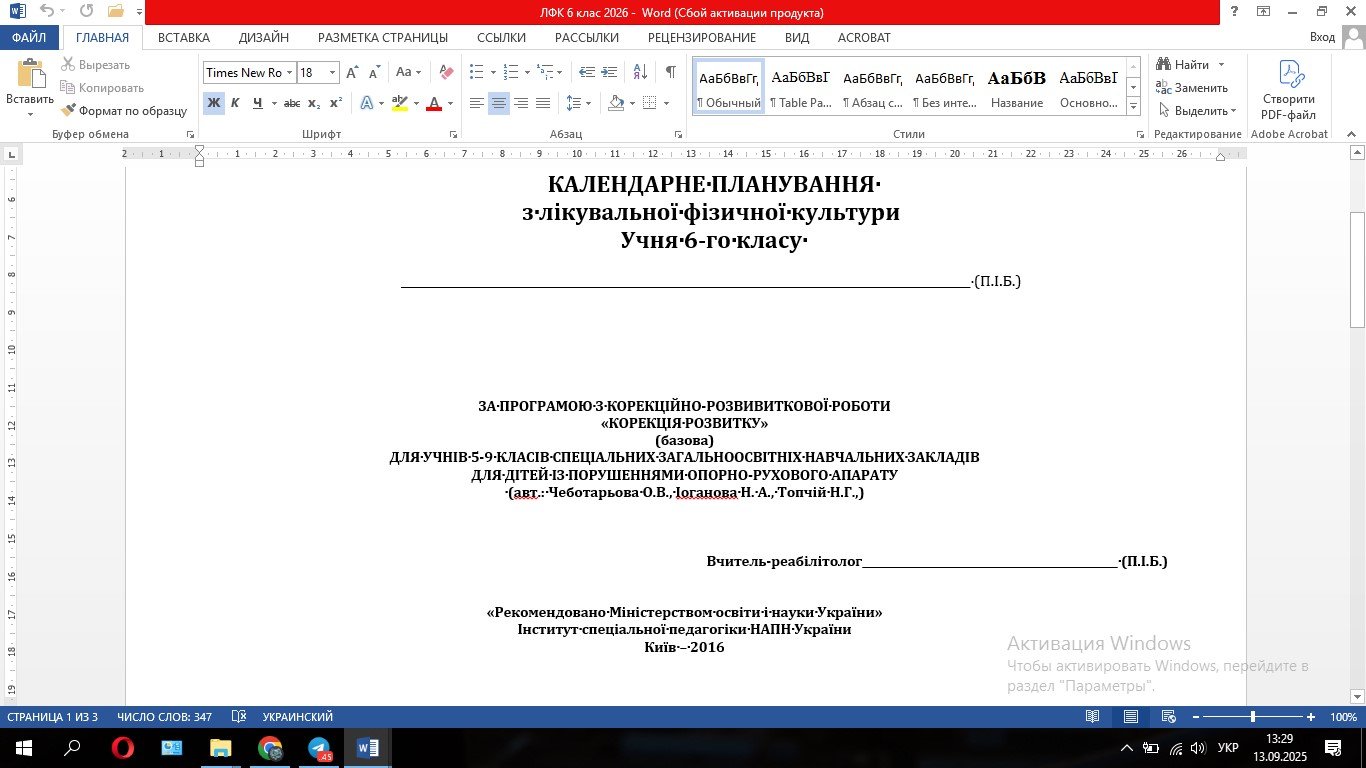The height and width of the screenshot is (768, 1366).
Task: Click the Вход sign-in link
Action: point(1322,37)
